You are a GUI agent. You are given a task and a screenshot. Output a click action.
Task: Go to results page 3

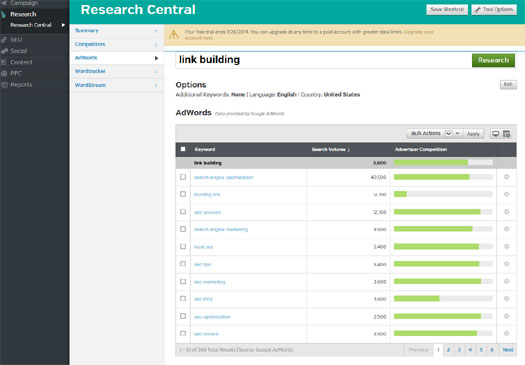[x=459, y=350]
